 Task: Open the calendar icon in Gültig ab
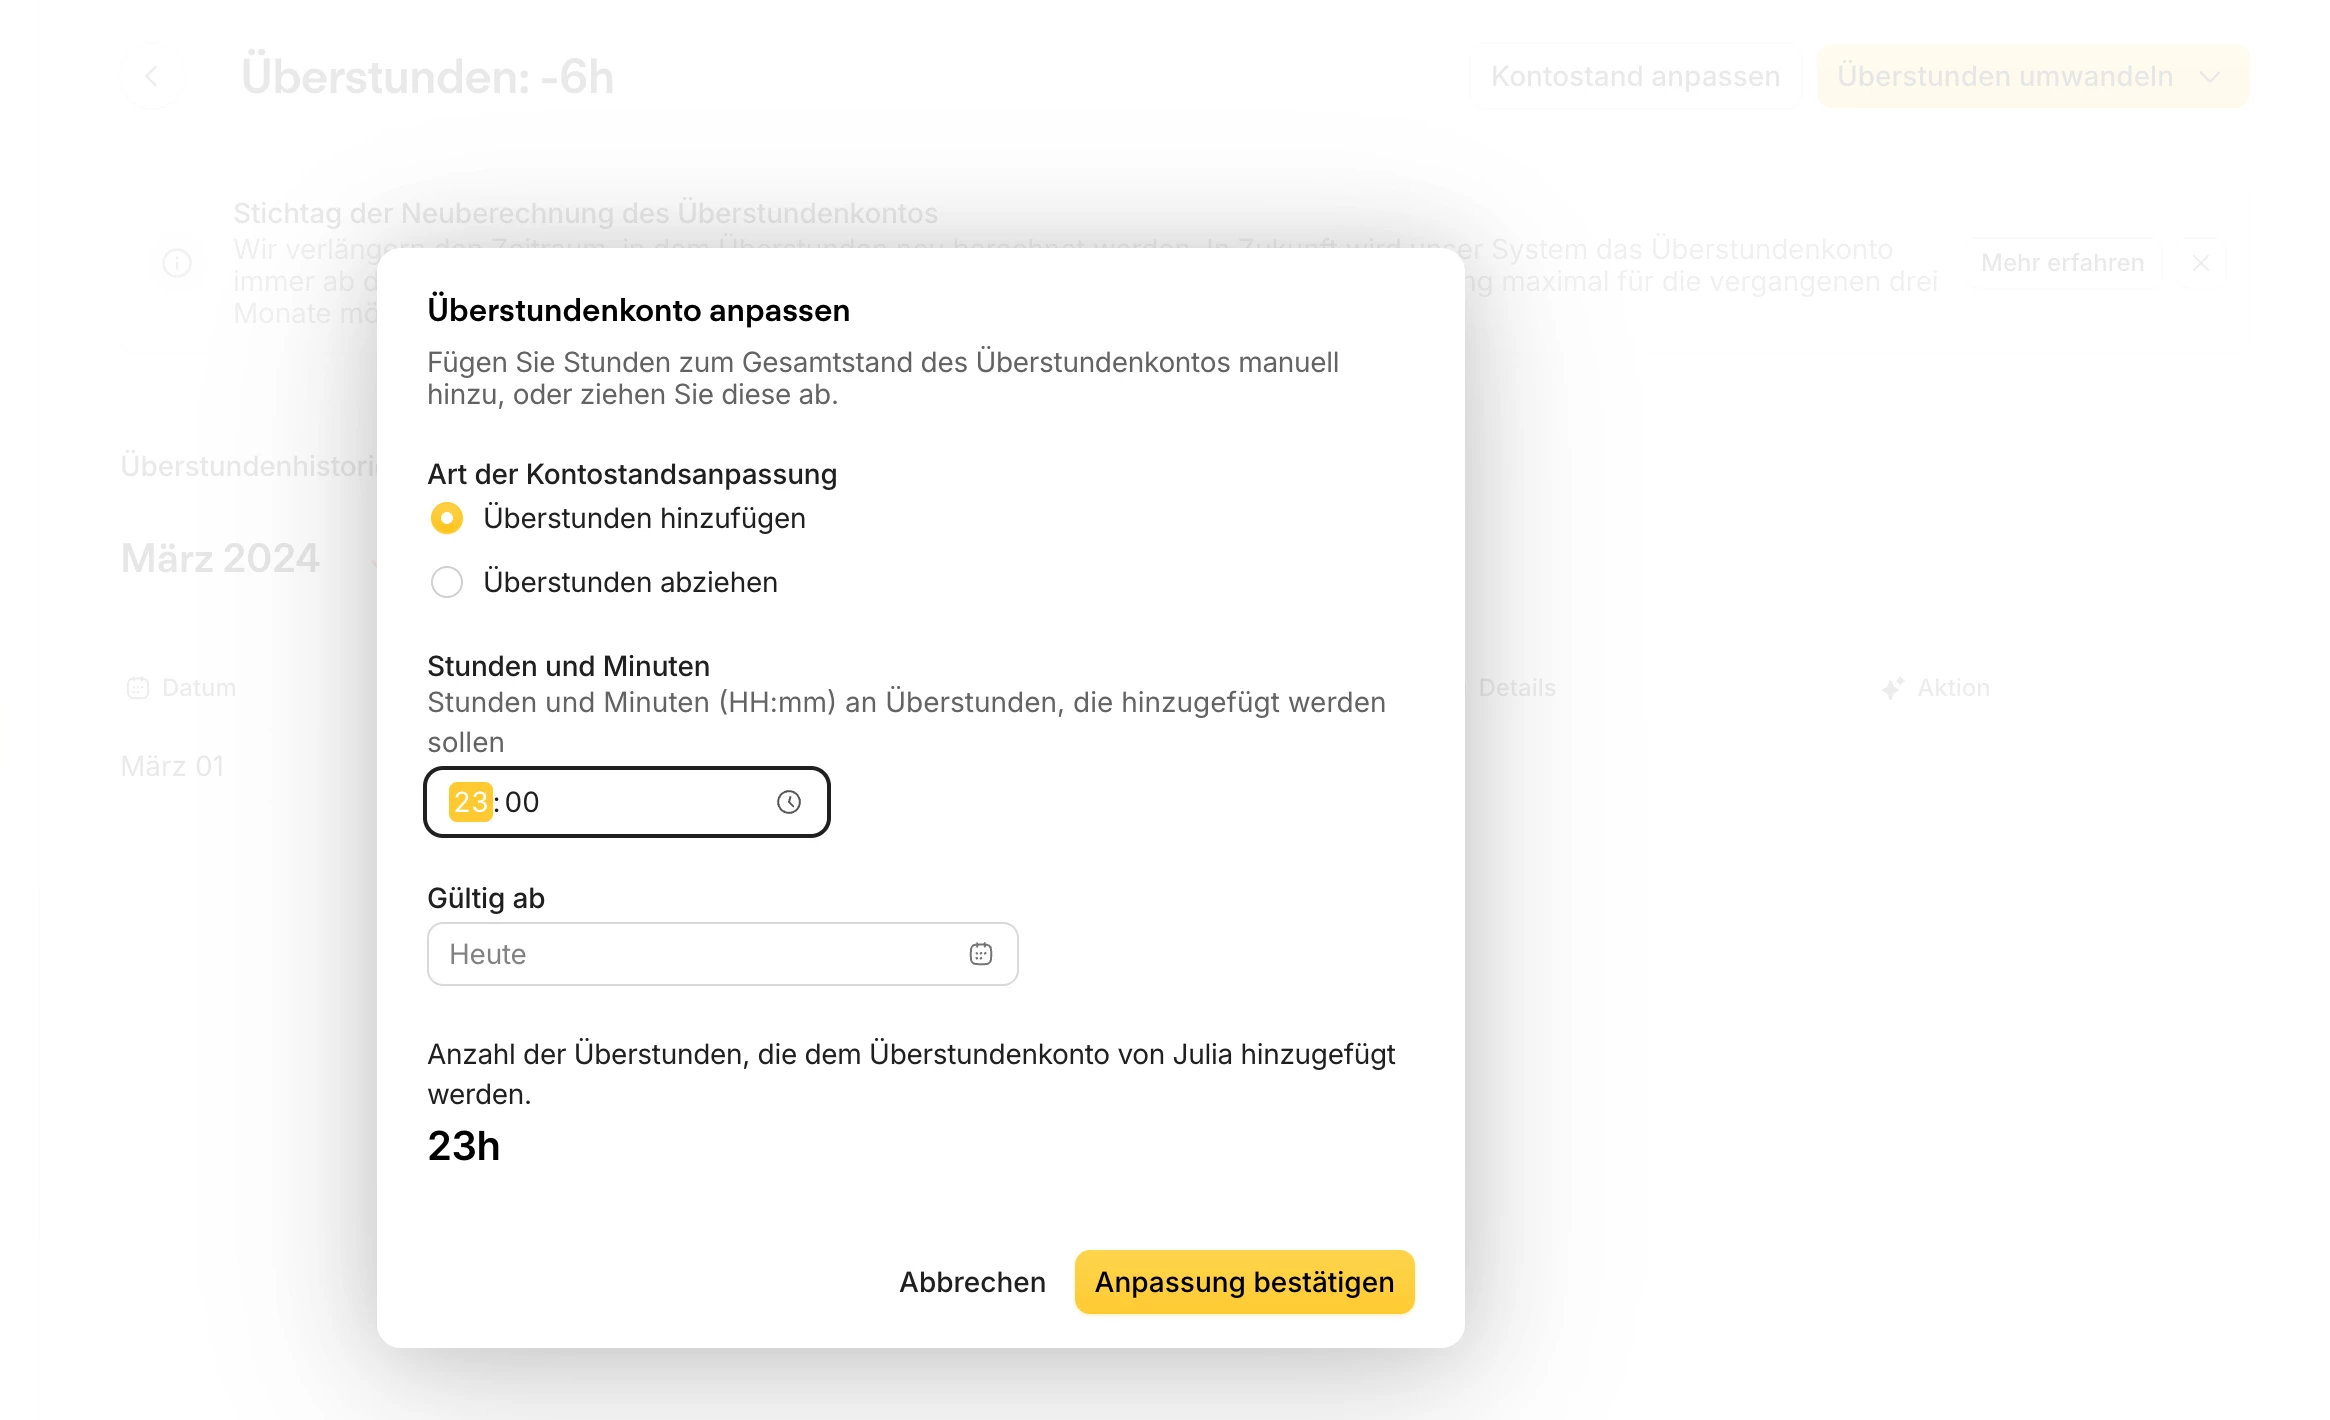[981, 954]
